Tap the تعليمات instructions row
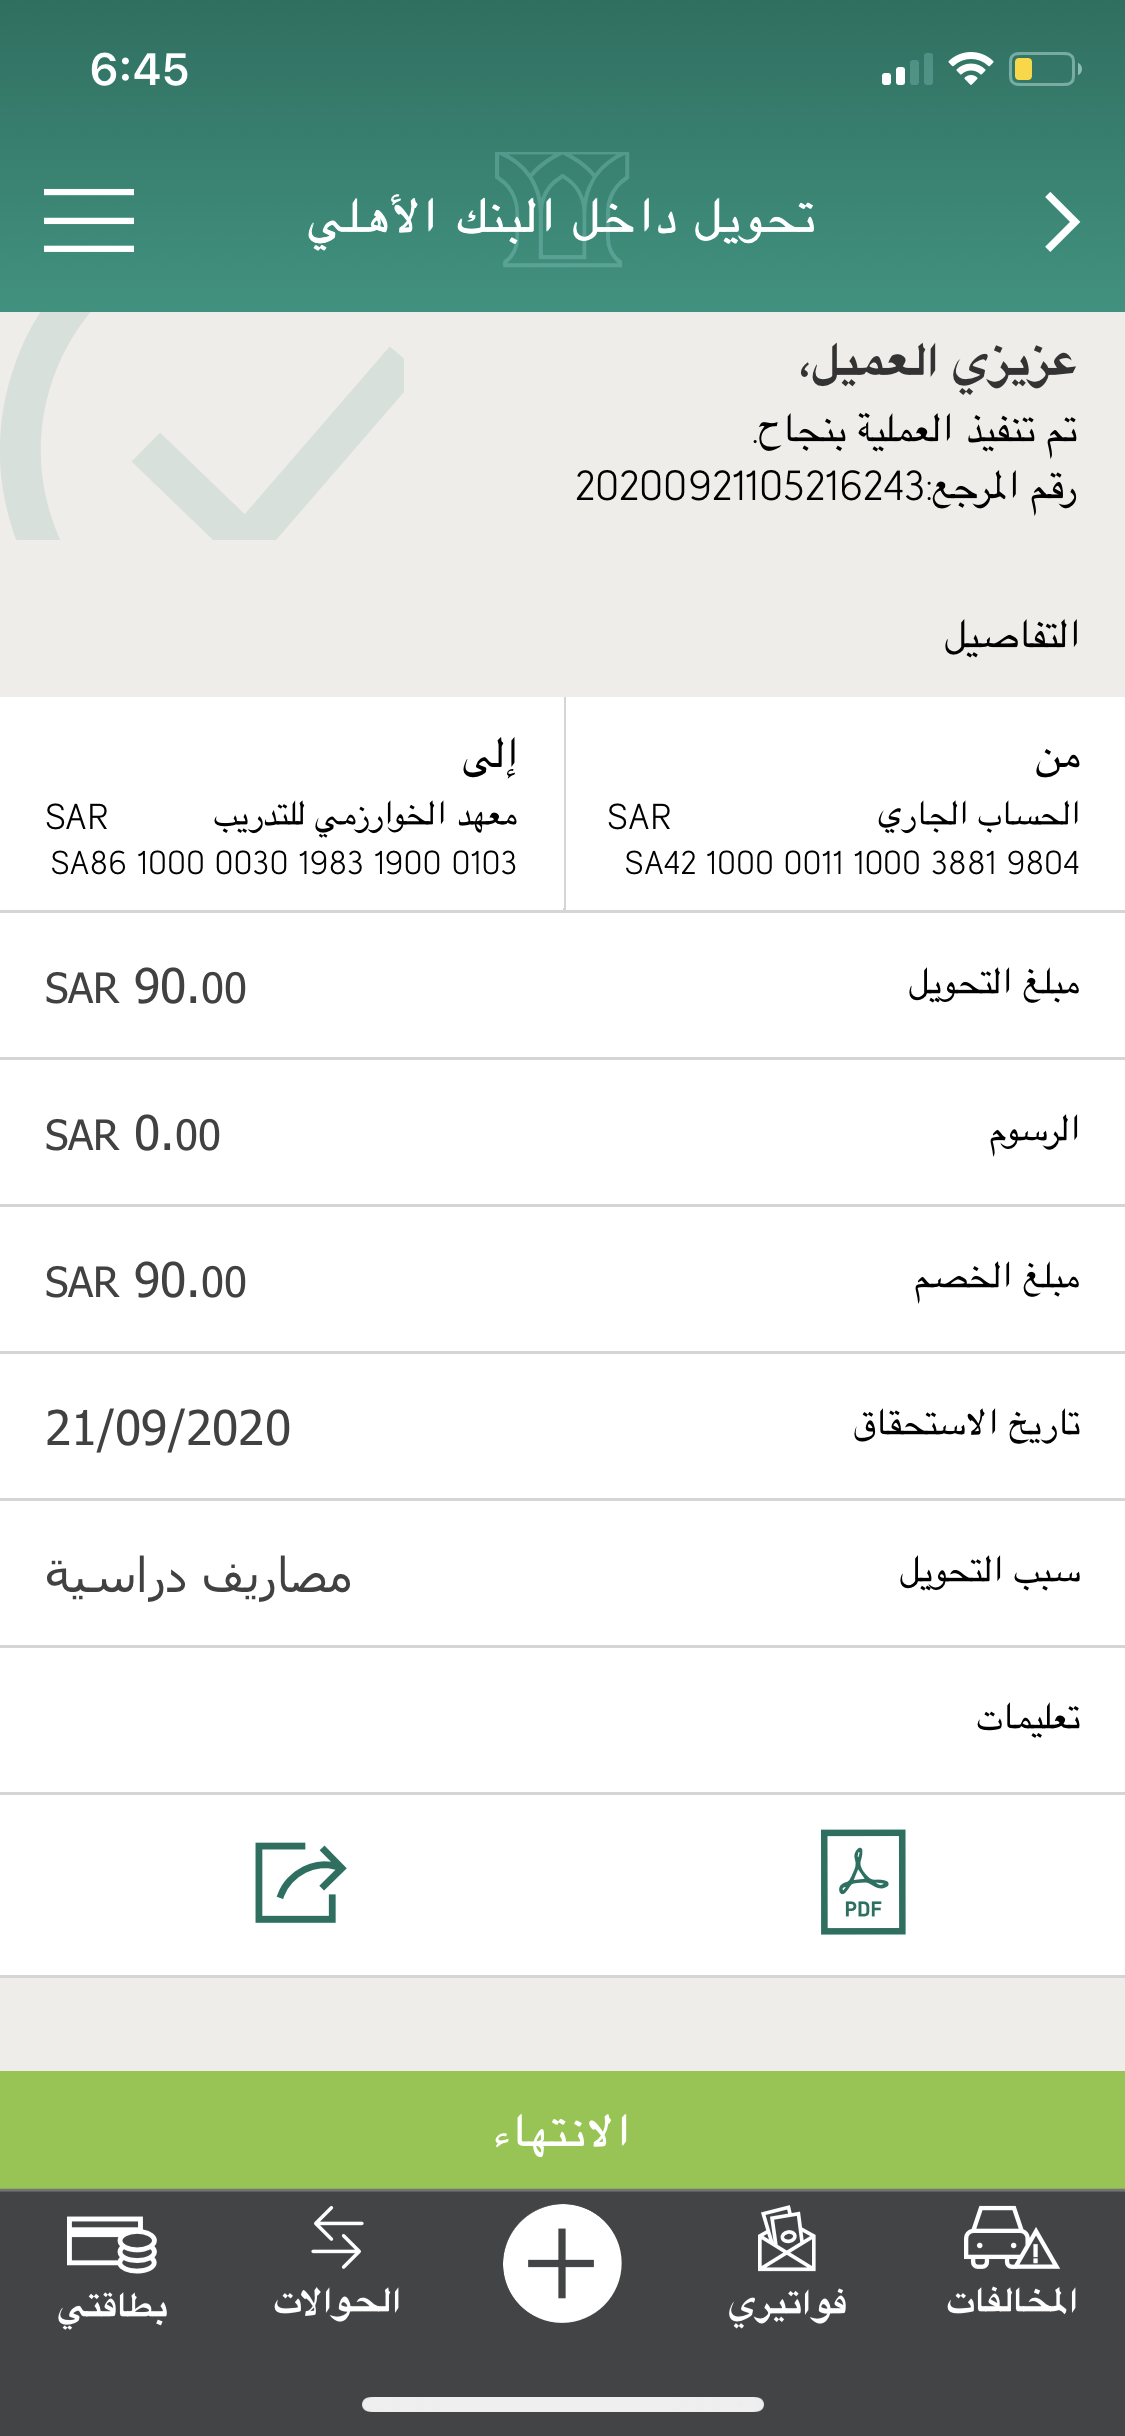 pyautogui.click(x=562, y=1720)
